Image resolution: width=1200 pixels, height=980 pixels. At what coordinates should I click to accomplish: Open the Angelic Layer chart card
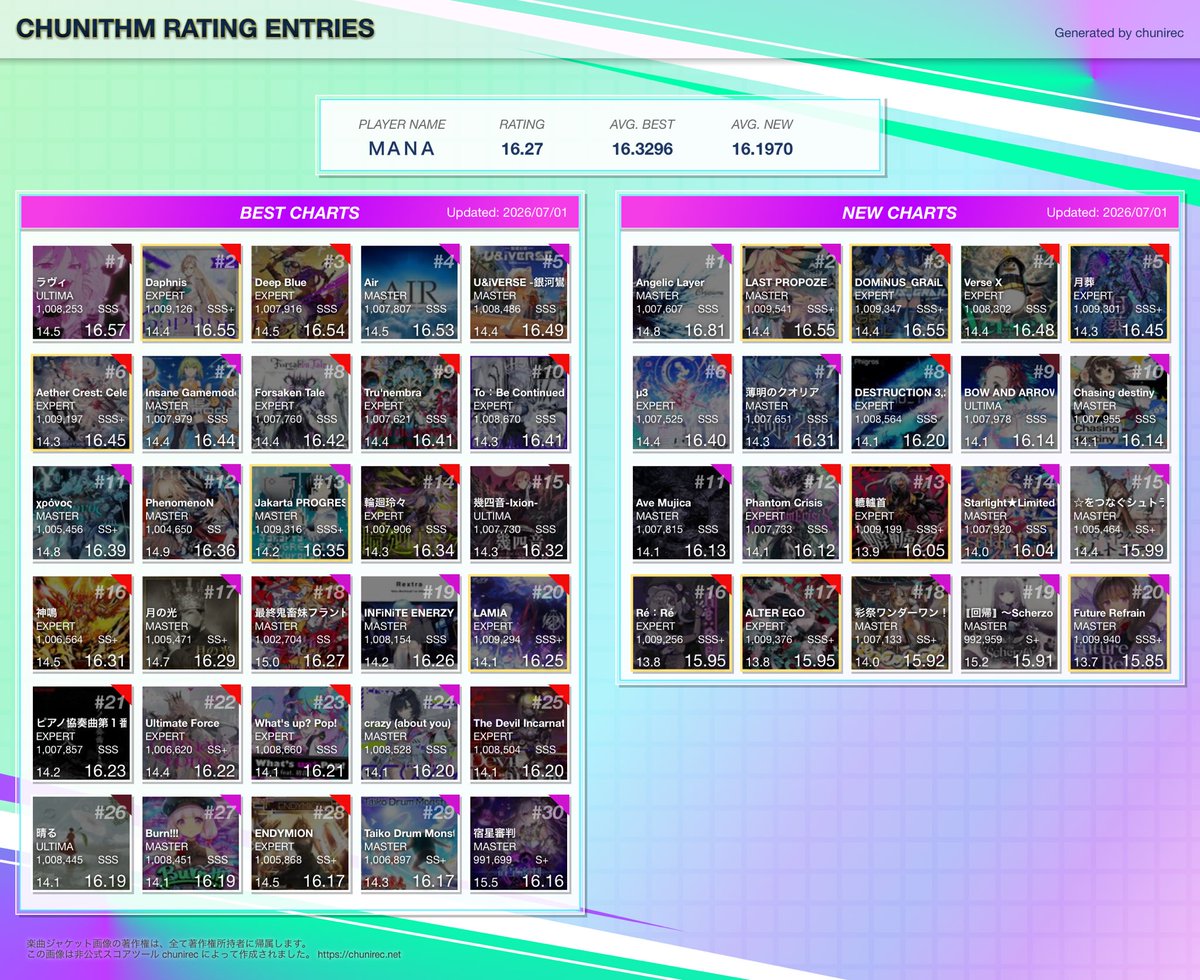(682, 292)
